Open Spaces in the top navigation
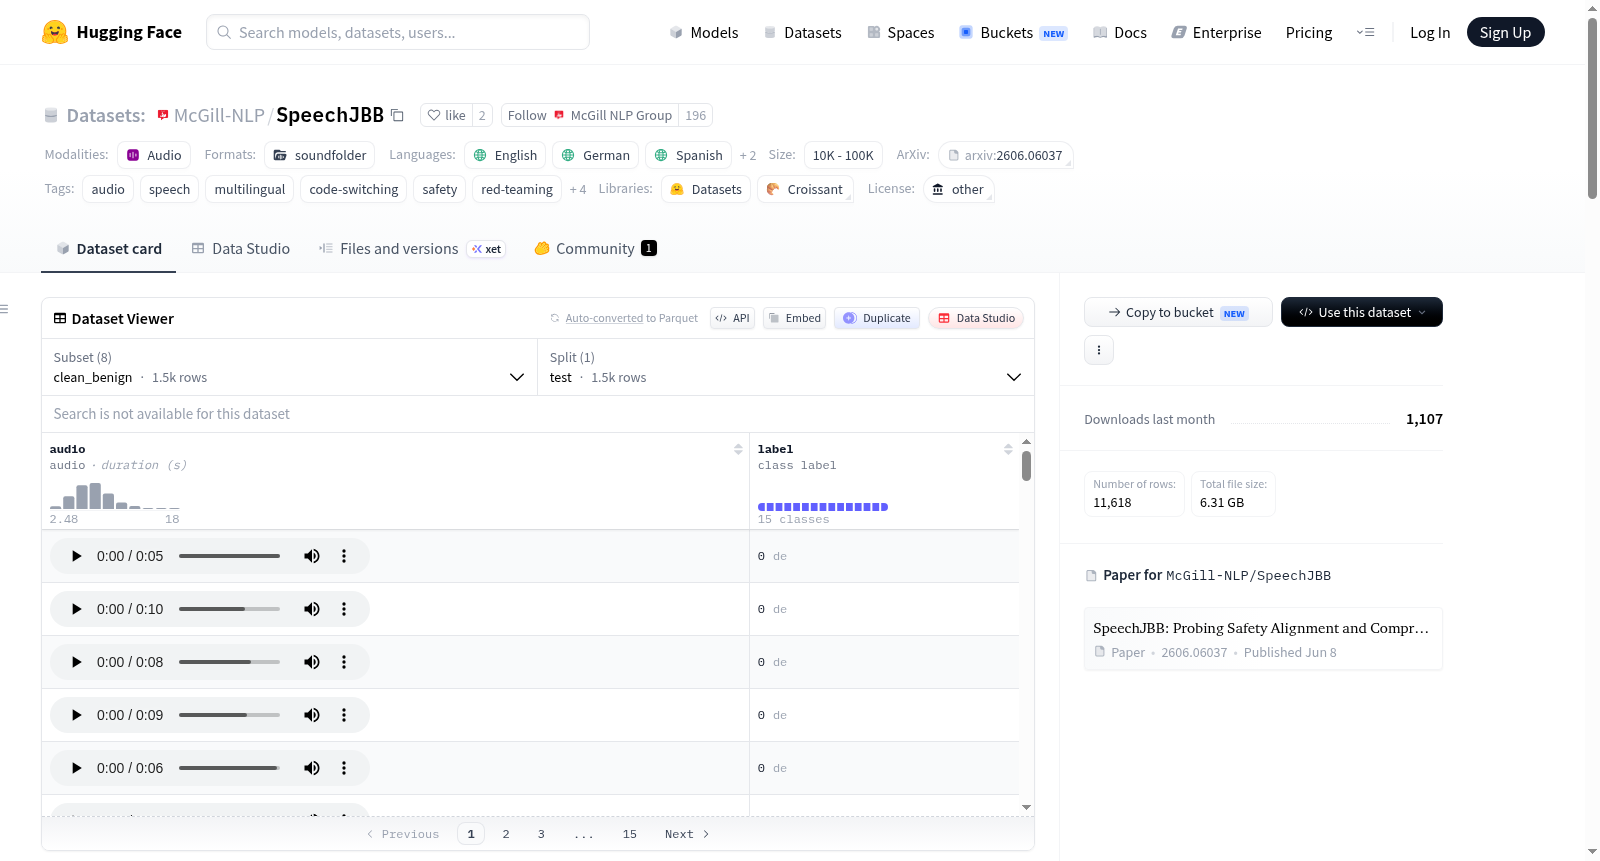The height and width of the screenshot is (861, 1600). click(901, 33)
